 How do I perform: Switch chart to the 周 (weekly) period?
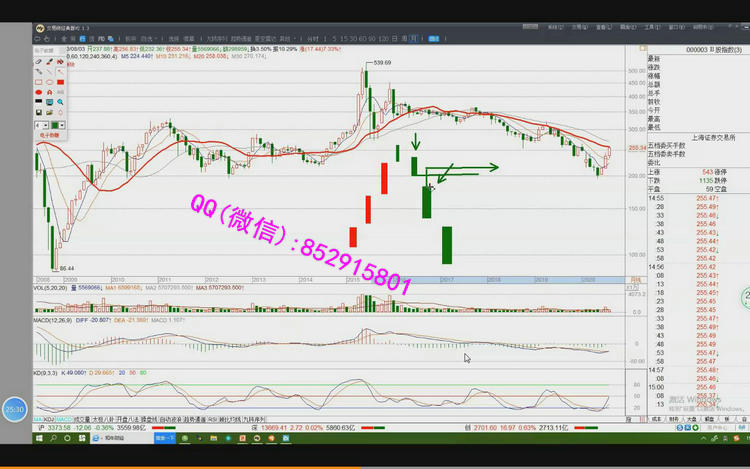(402, 38)
